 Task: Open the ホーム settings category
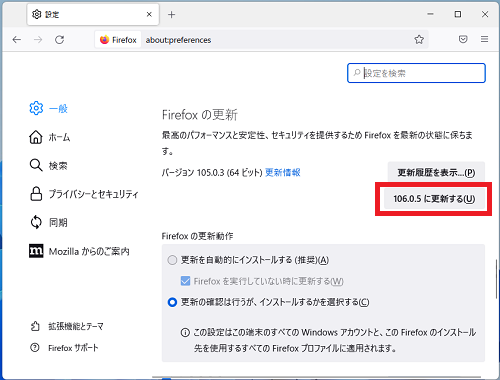pyautogui.click(x=50, y=137)
